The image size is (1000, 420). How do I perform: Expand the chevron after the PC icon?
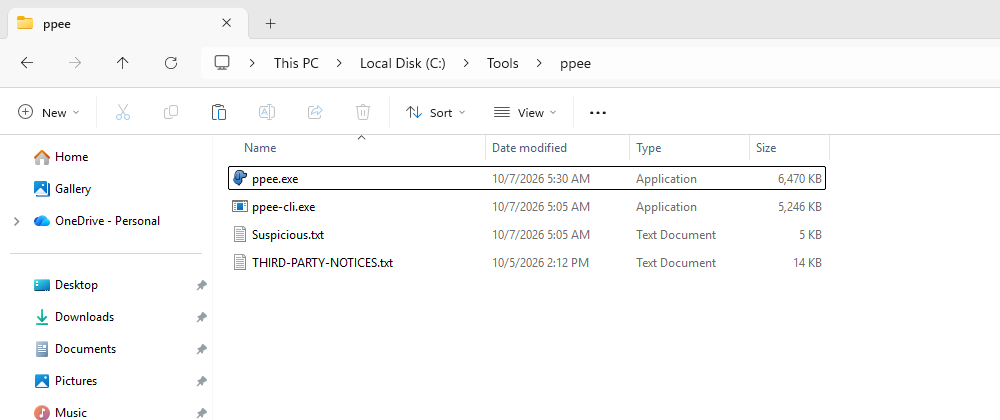[x=253, y=63]
